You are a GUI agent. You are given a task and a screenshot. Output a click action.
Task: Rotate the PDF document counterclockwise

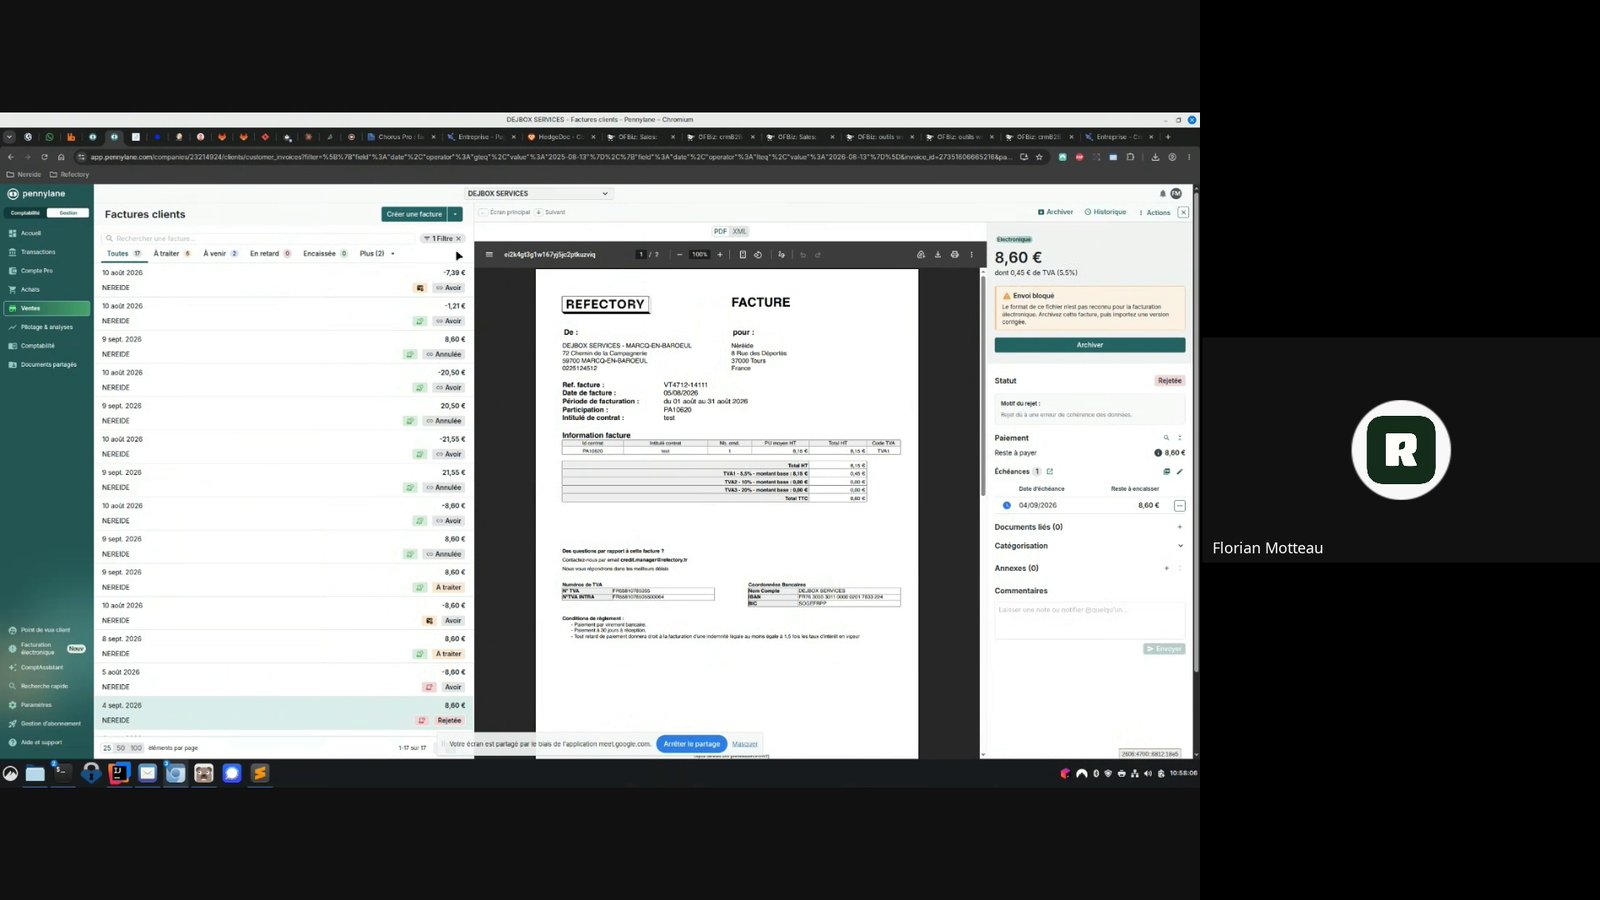click(x=758, y=255)
